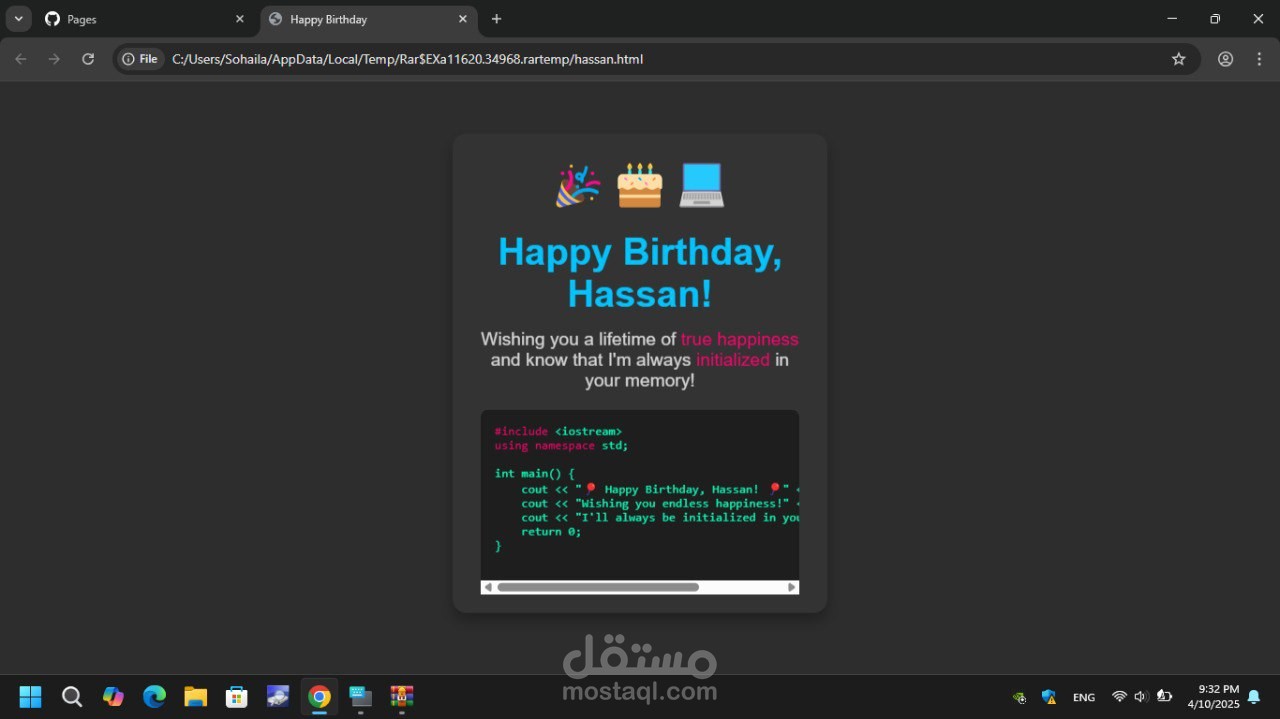Open Chrome's three-dot menu
Screen dimensions: 1280x719
coord(1259,59)
